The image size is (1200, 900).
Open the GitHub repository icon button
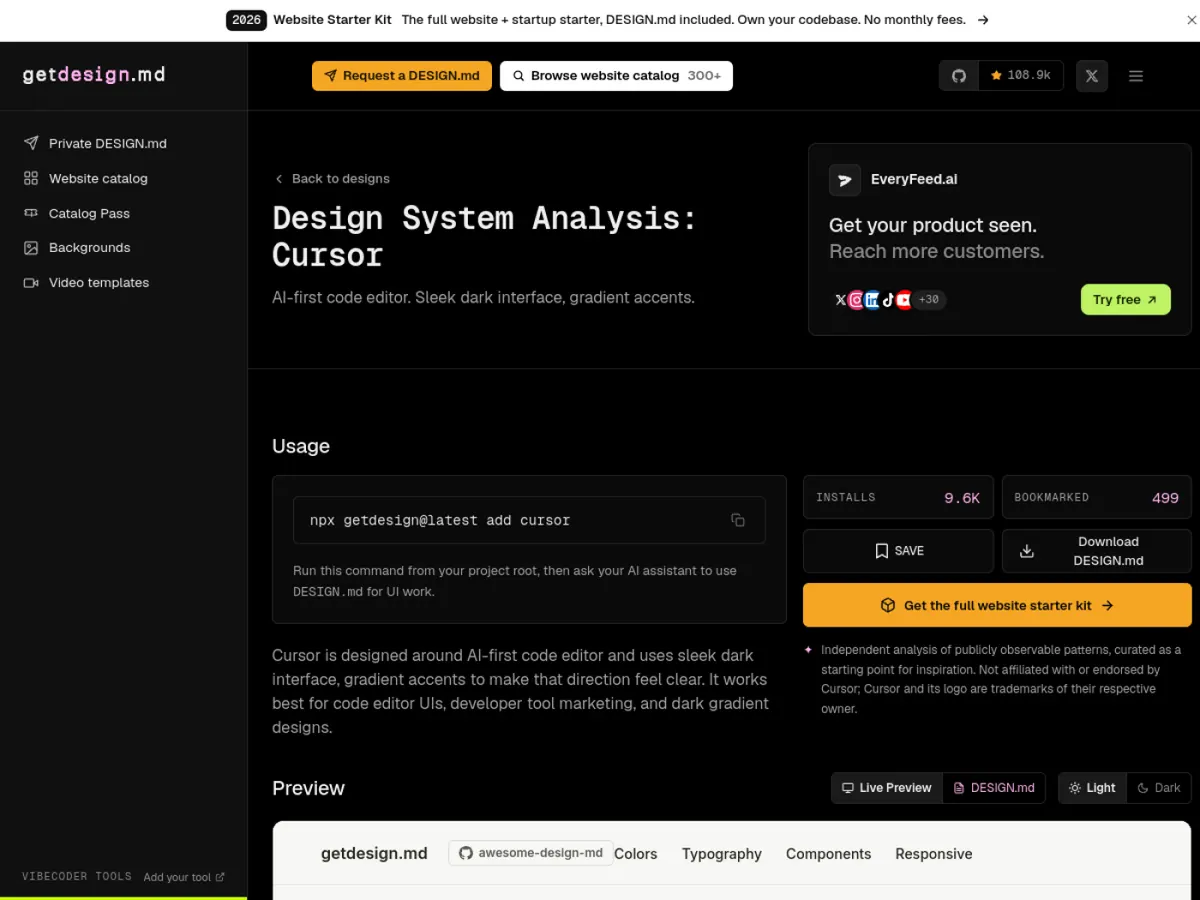[x=959, y=76]
